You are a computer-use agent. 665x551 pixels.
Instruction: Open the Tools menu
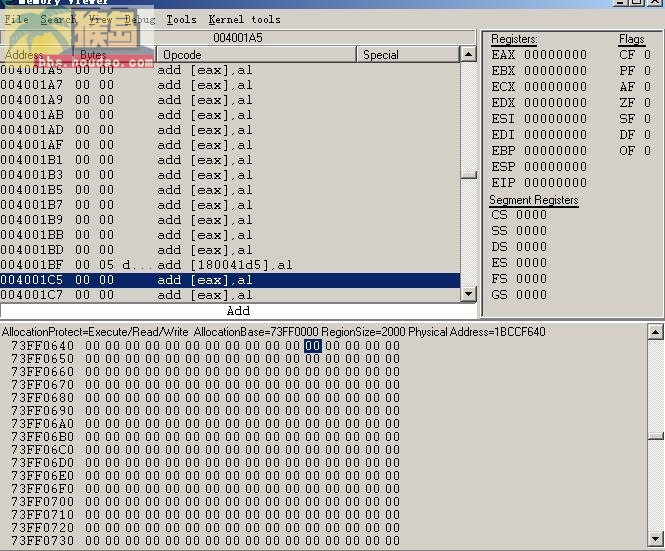click(x=181, y=20)
